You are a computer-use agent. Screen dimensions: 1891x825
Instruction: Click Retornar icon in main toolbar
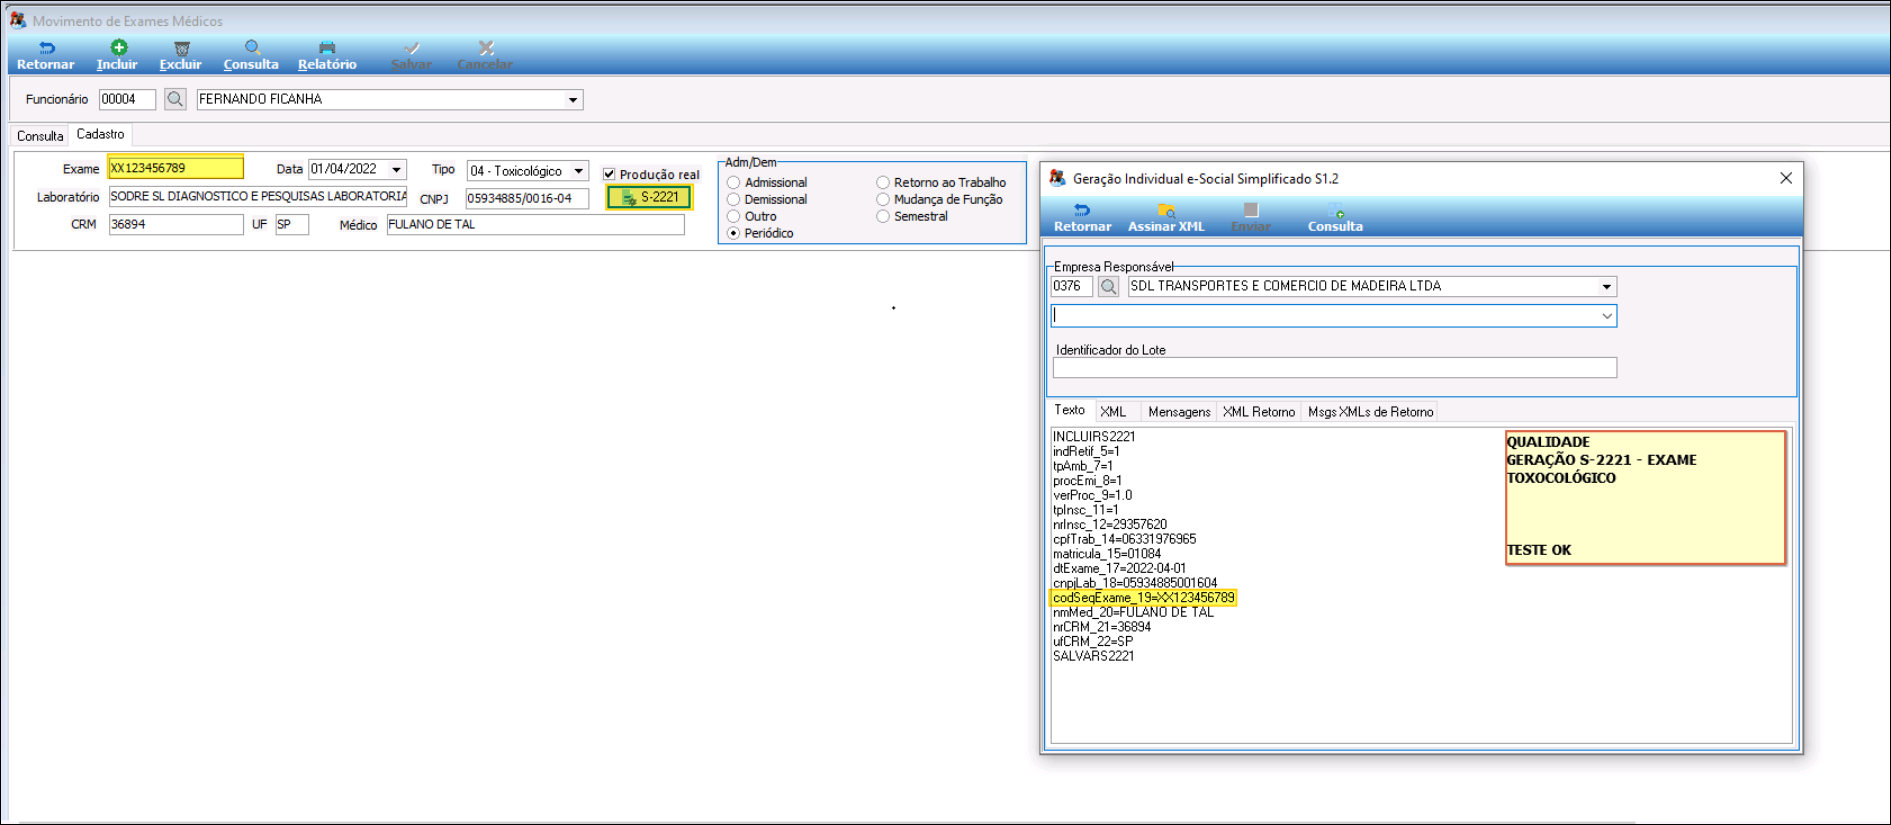pyautogui.click(x=46, y=48)
